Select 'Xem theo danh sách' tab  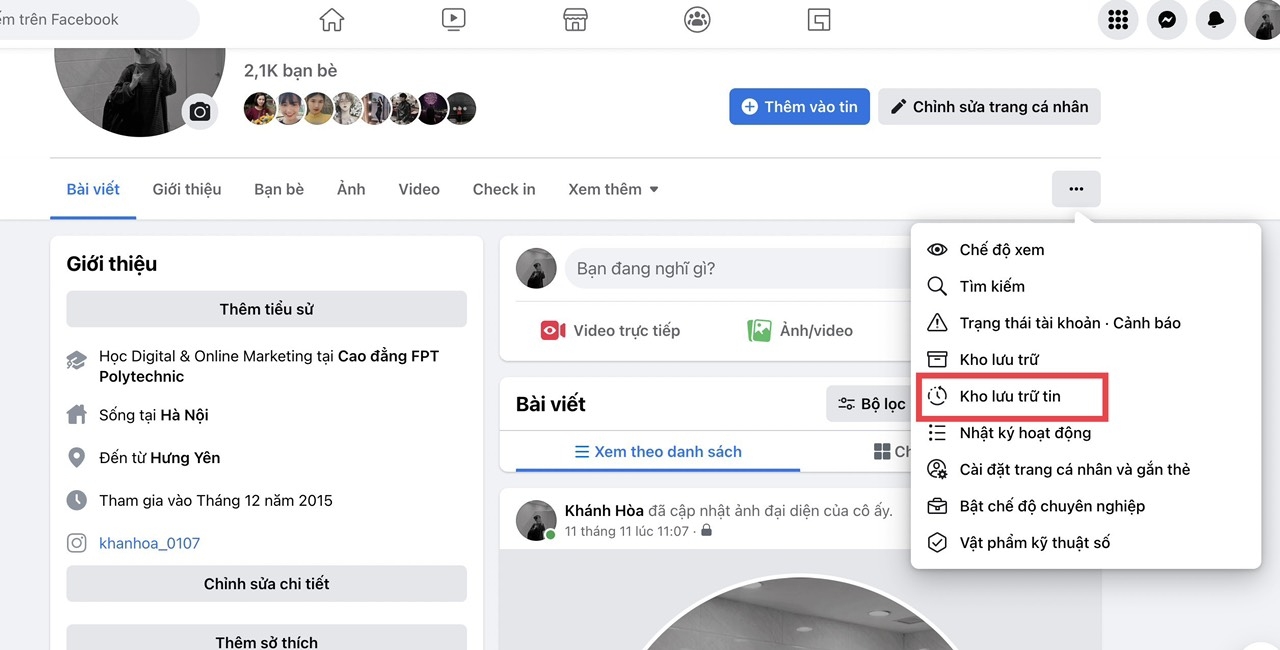658,452
